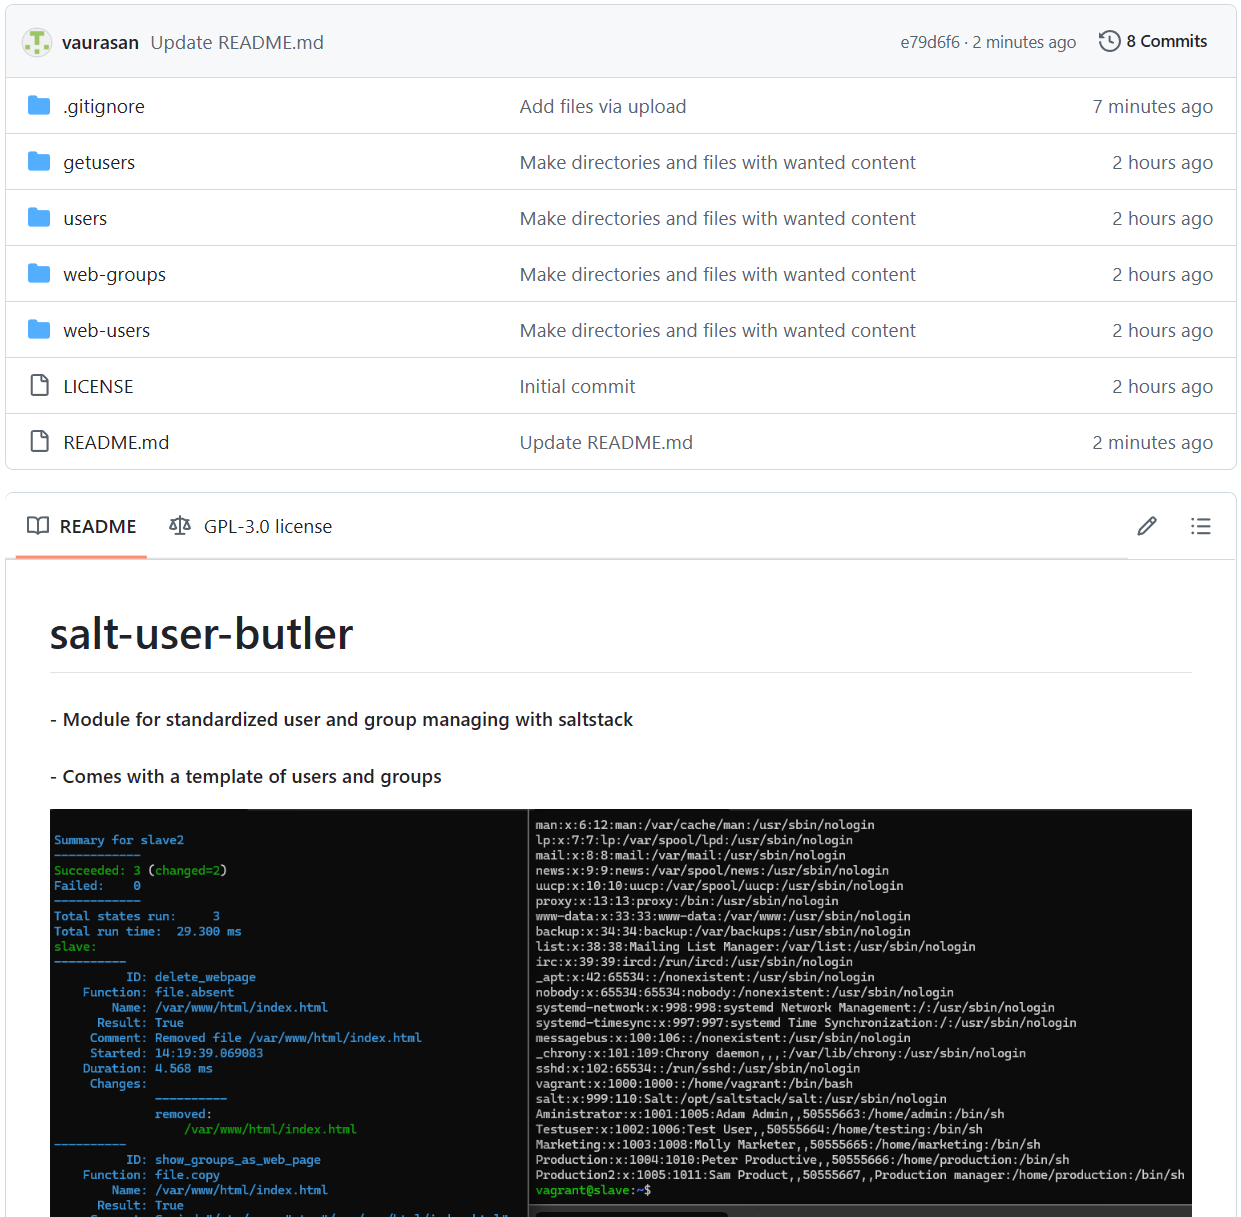
Task: Click the vaurasan user avatar icon
Action: tap(37, 42)
